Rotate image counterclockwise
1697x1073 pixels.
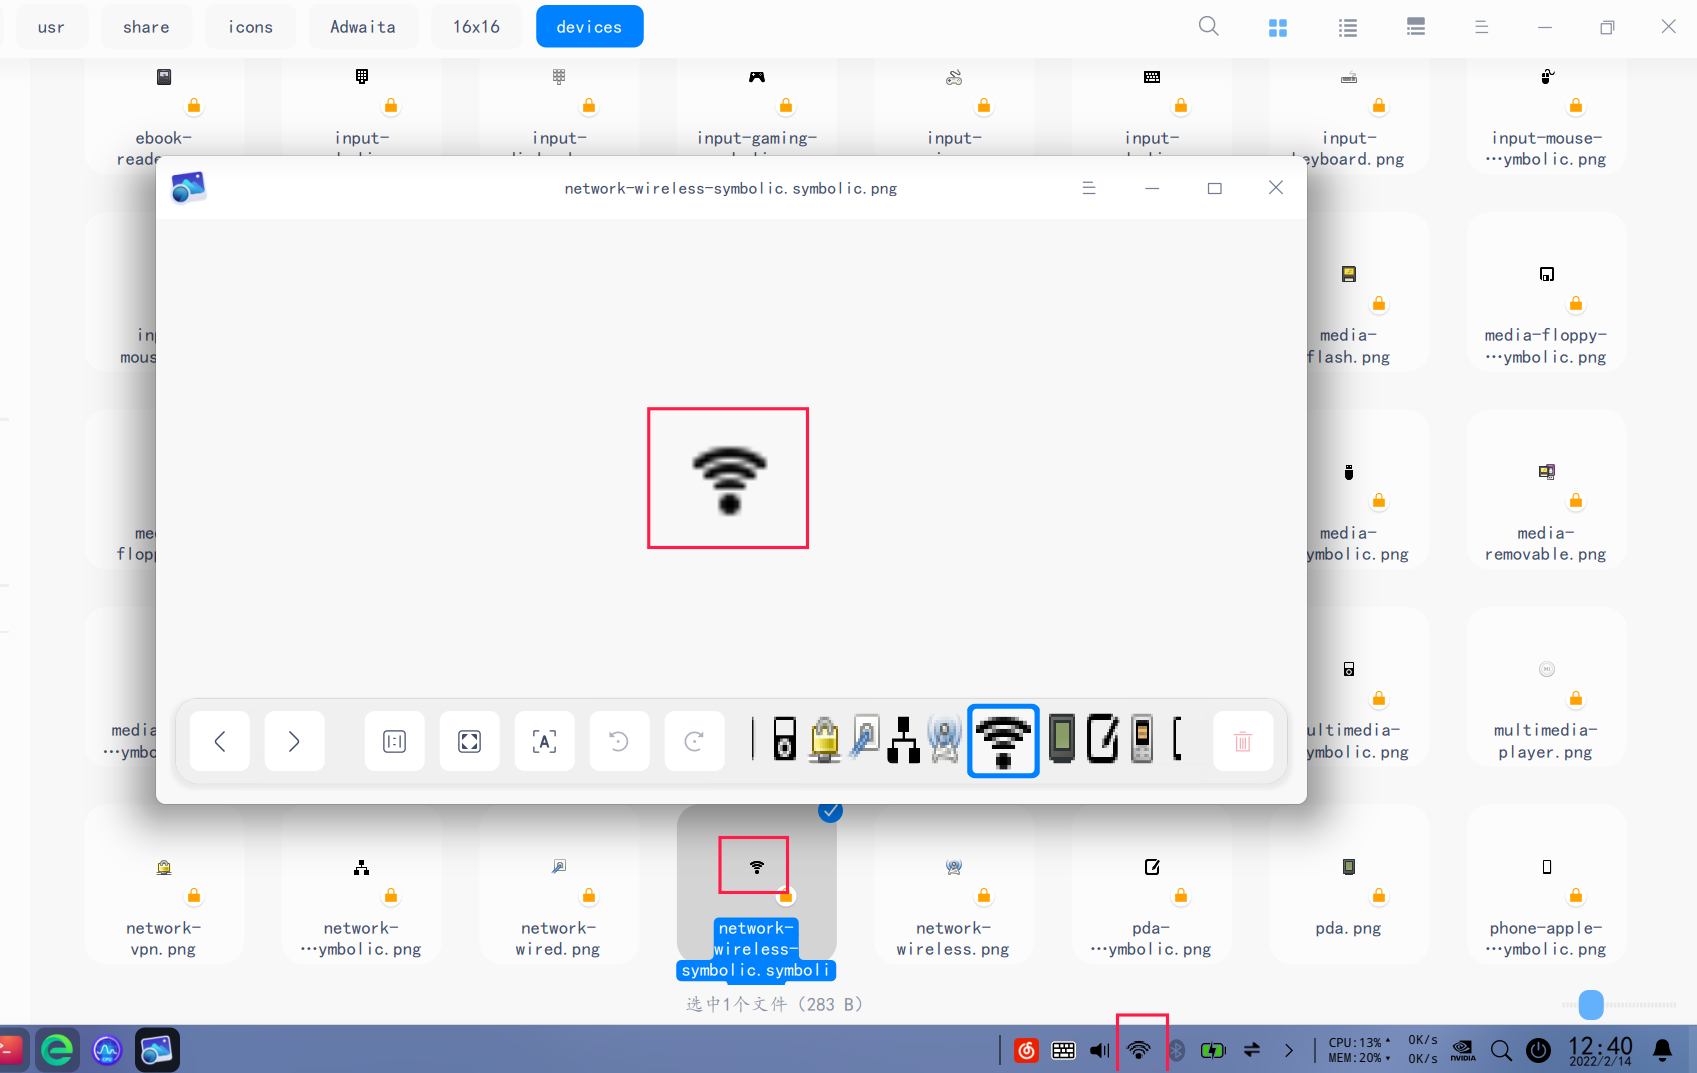click(619, 741)
